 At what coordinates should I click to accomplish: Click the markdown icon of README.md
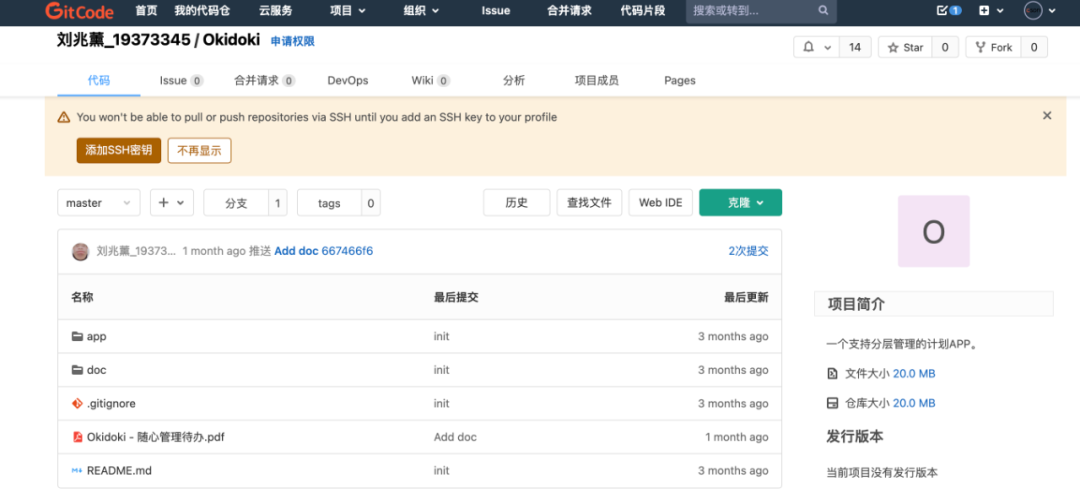77,471
